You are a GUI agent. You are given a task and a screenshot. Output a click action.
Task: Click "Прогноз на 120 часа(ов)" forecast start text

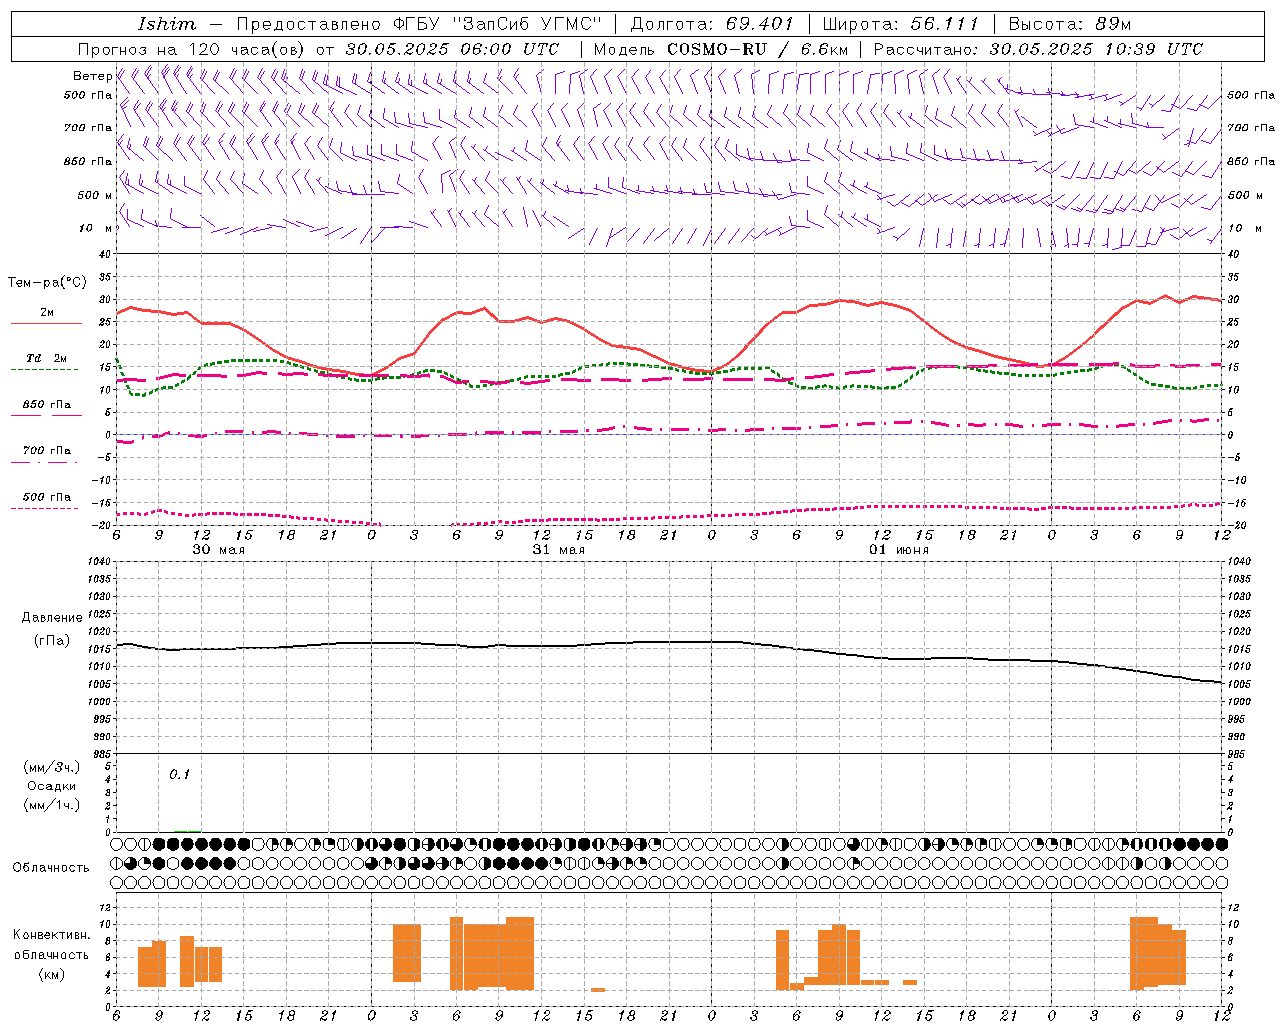192,49
